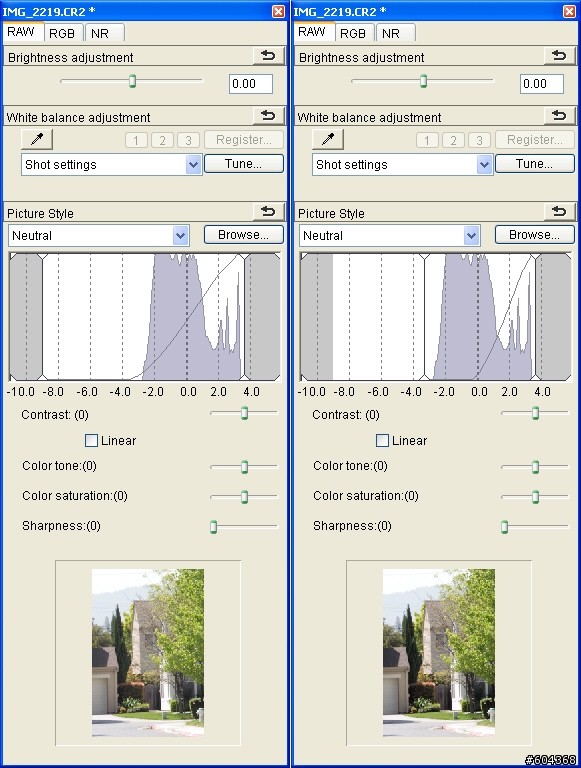
Task: Click white balance preset 1, left panel
Action: [x=136, y=141]
